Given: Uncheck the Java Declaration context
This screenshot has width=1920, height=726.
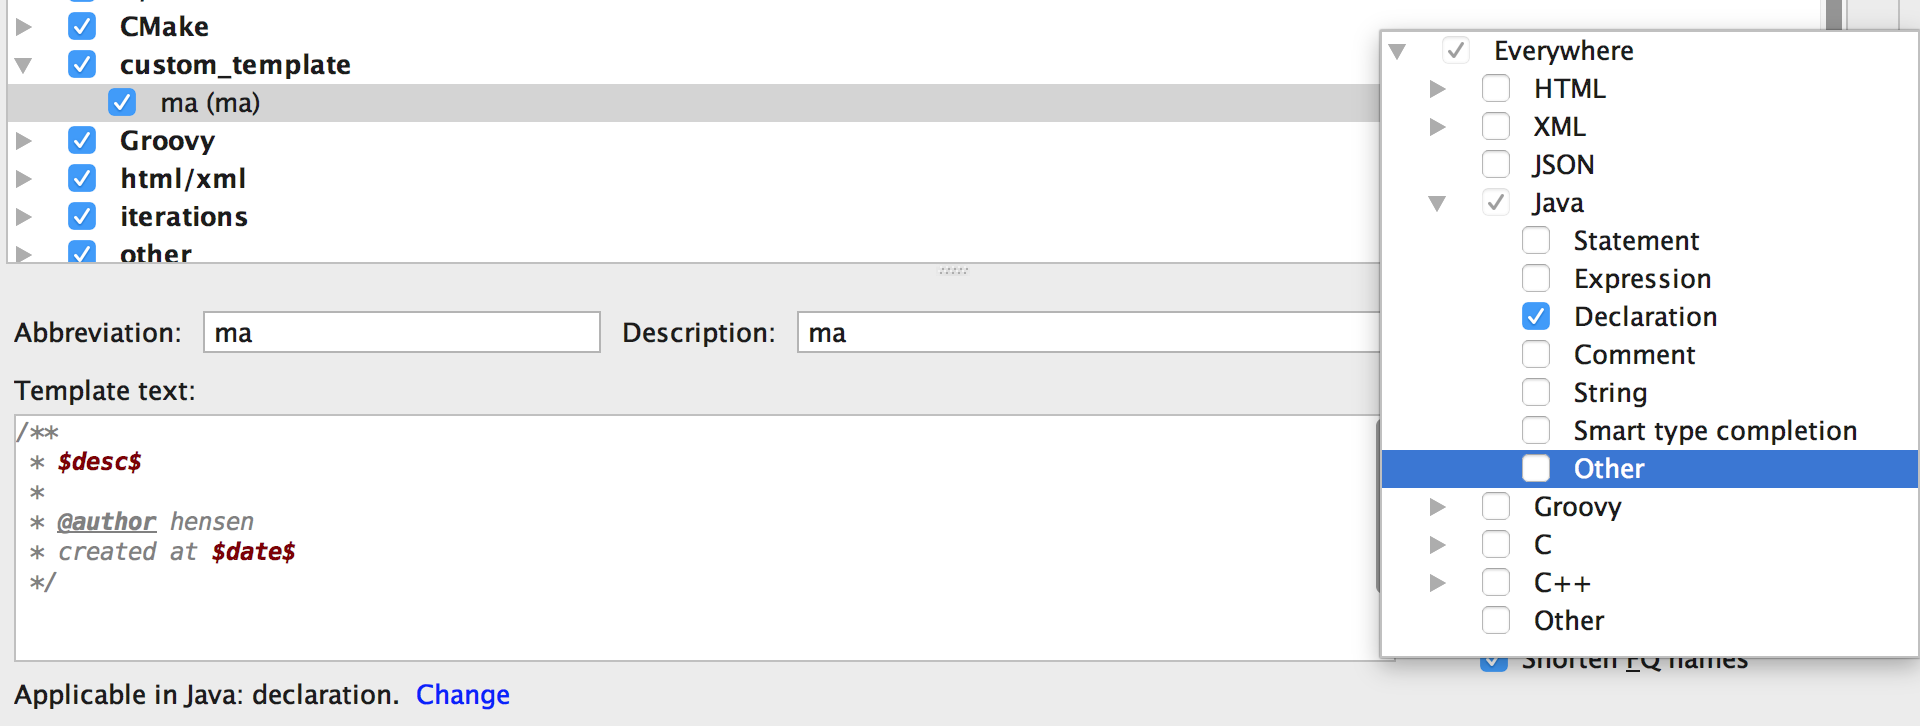Looking at the screenshot, I should click(1536, 316).
